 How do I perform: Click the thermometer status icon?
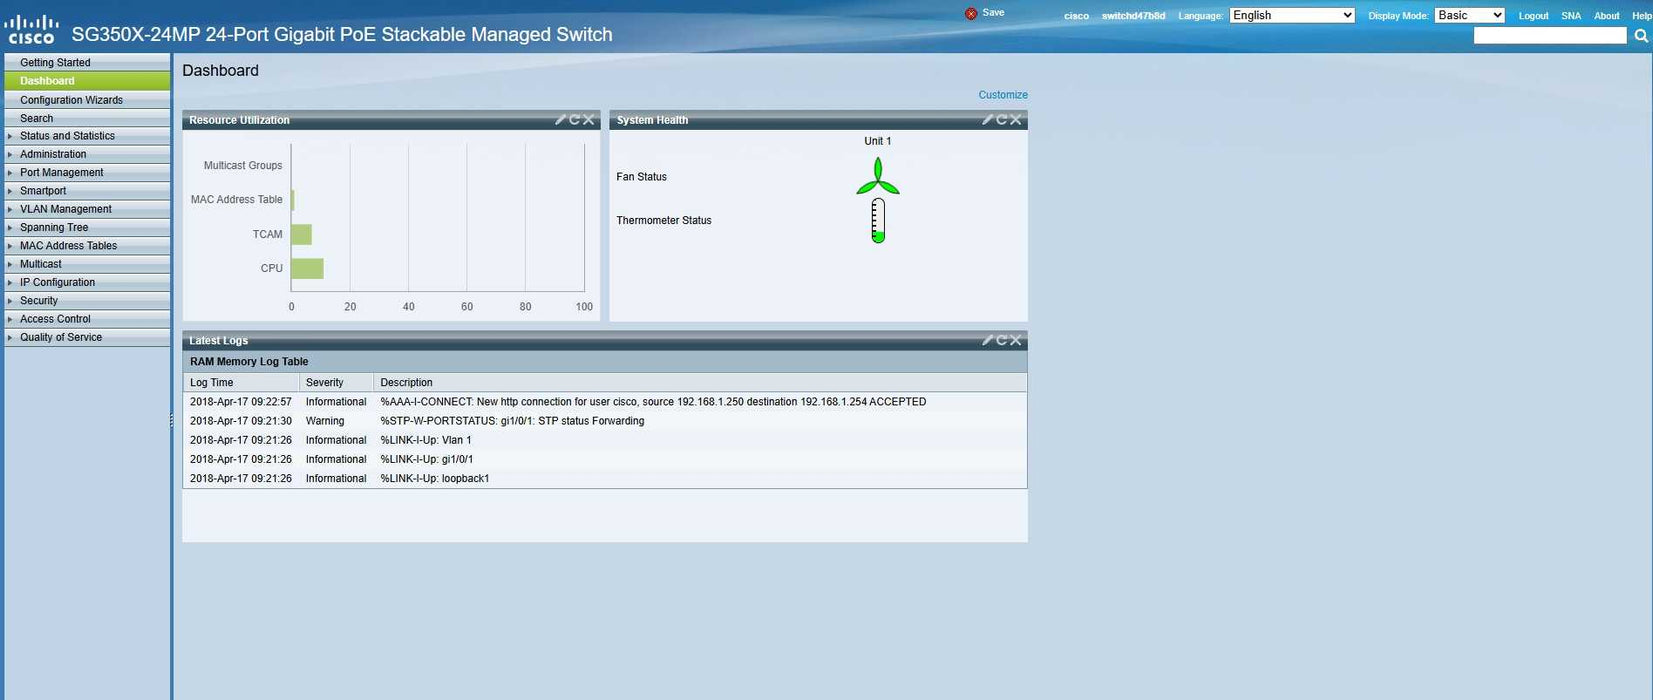click(x=878, y=221)
